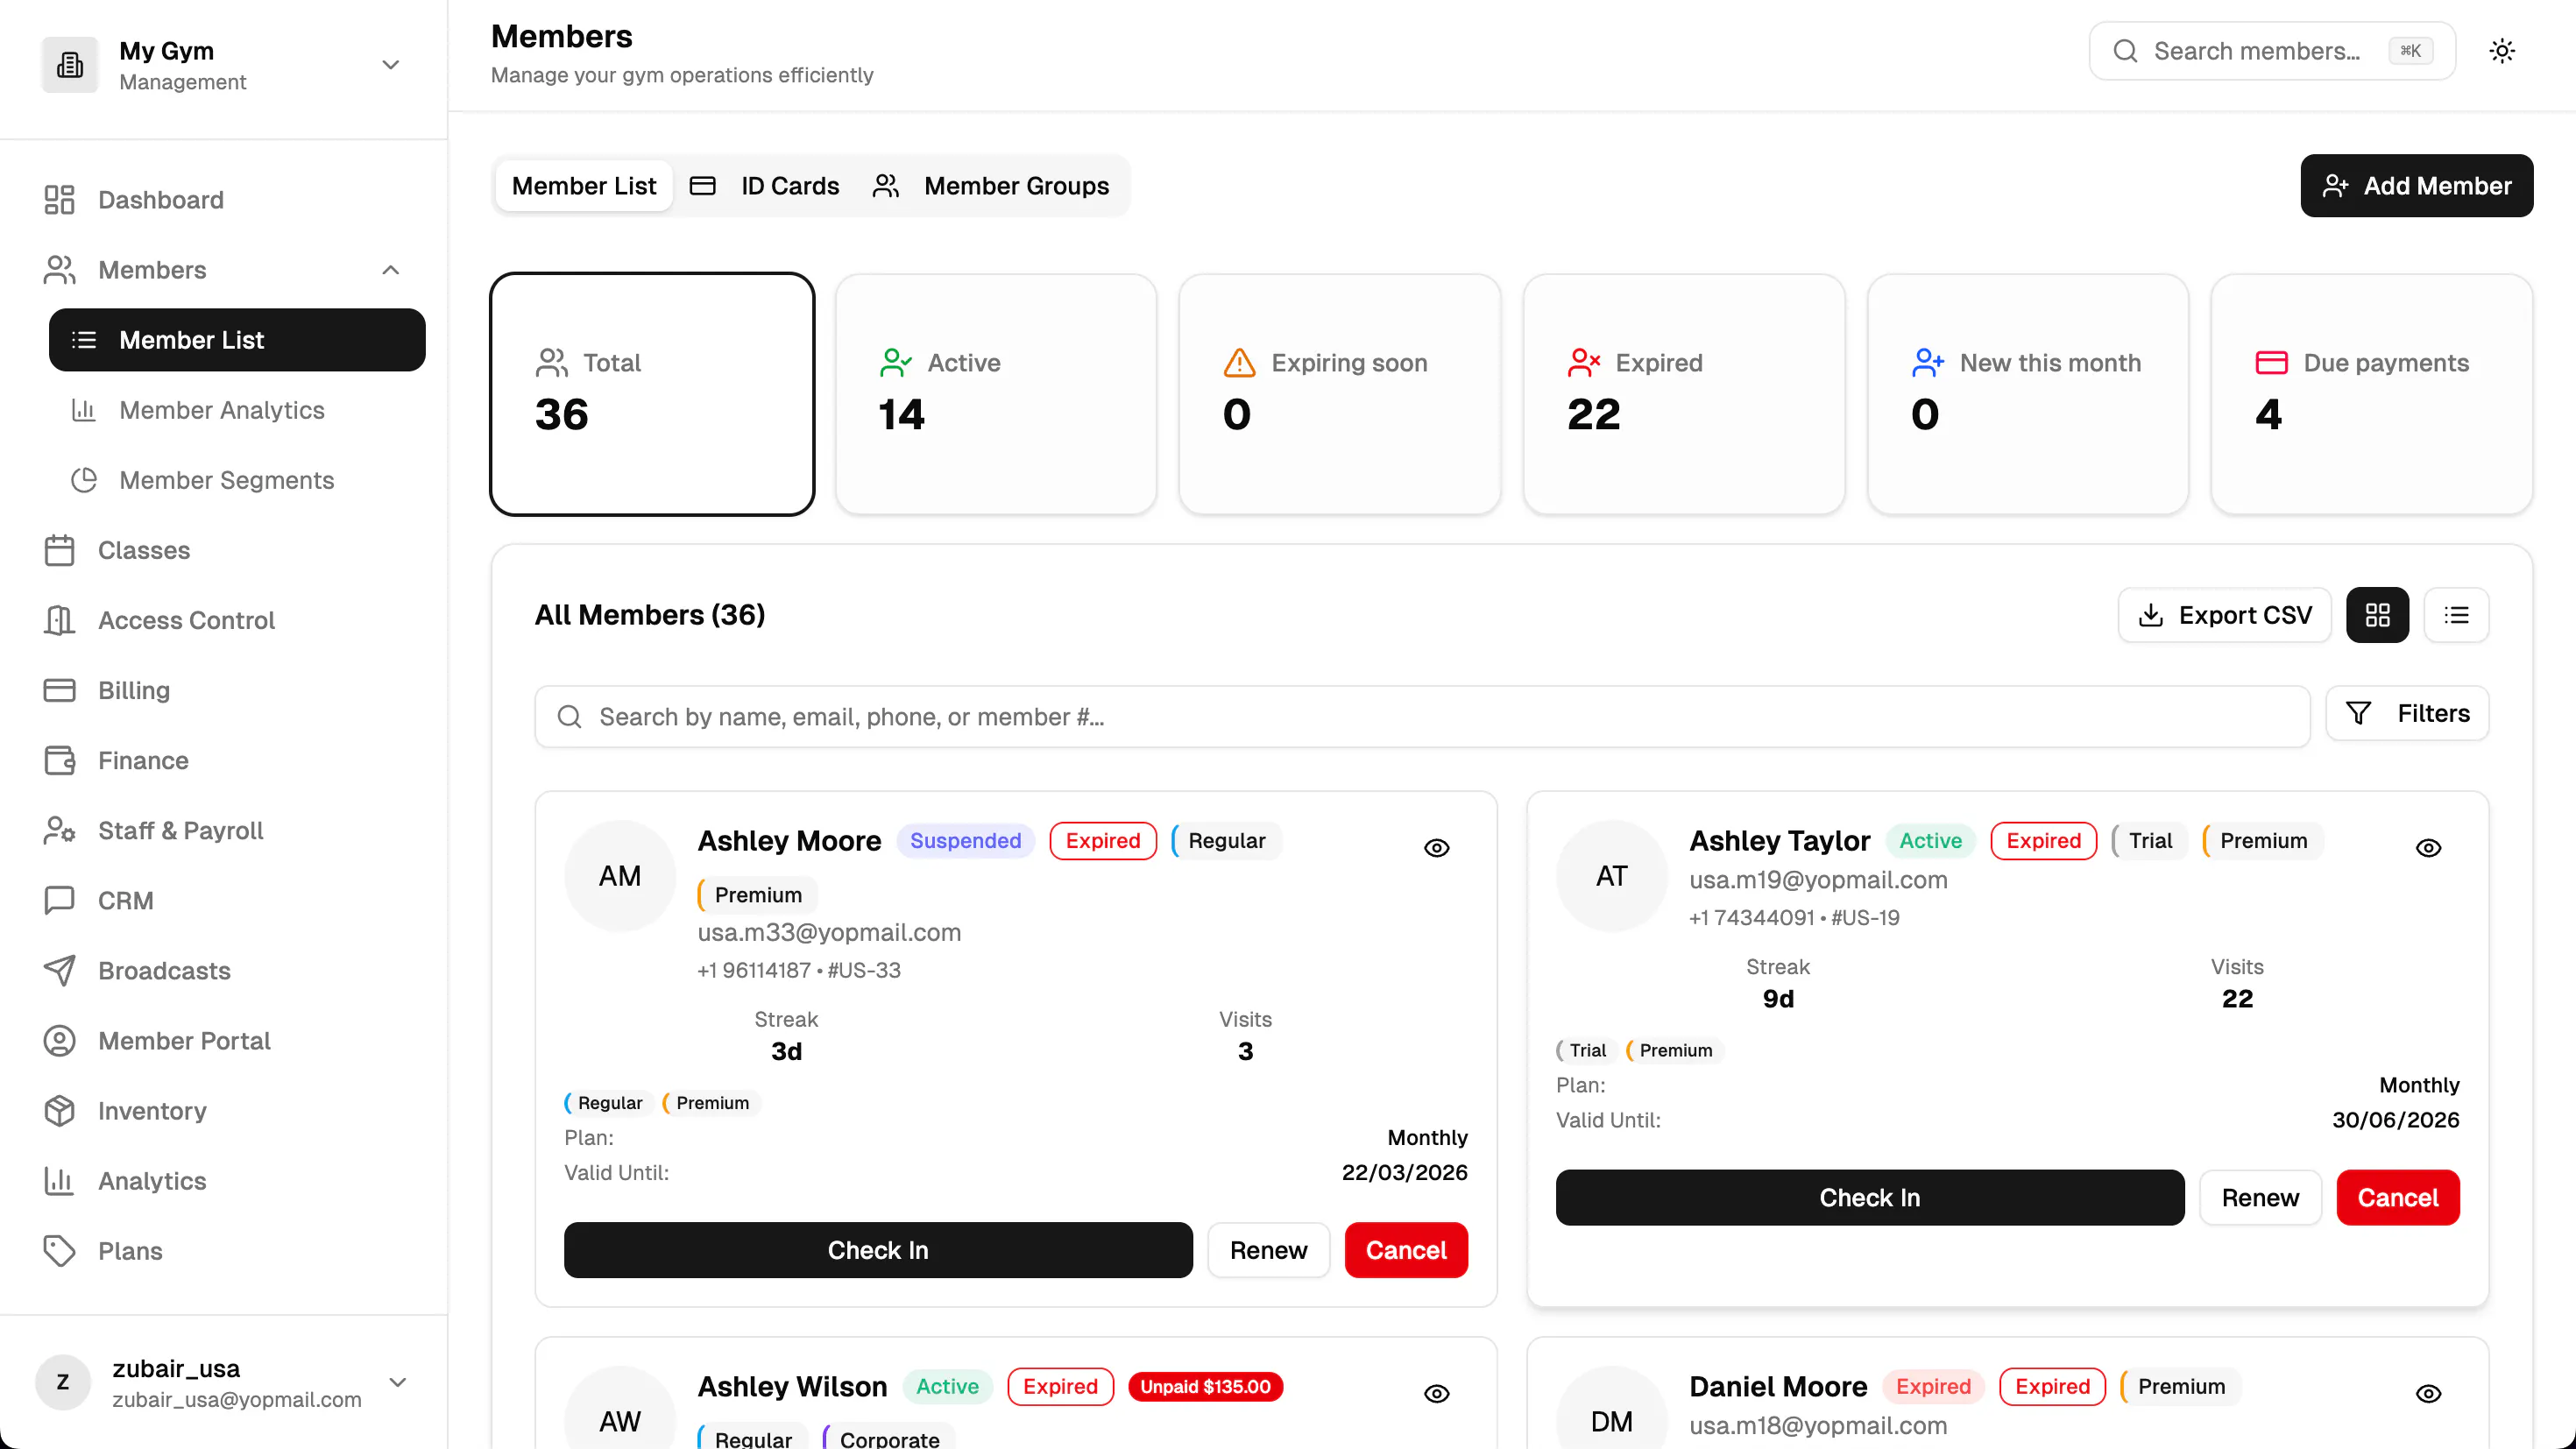Viewport: 2576px width, 1449px height.
Task: Renew Ashley Moore's membership
Action: [x=1268, y=1250]
